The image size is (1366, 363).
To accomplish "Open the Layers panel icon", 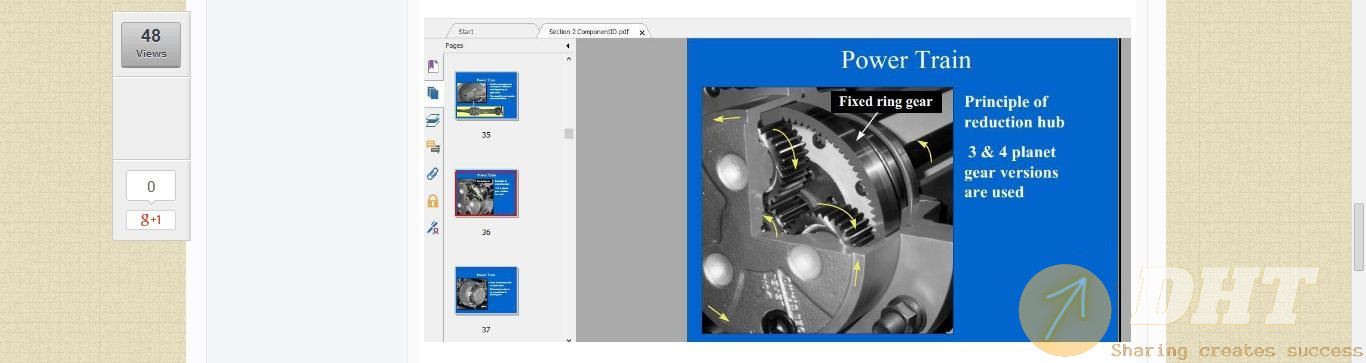I will (x=433, y=120).
